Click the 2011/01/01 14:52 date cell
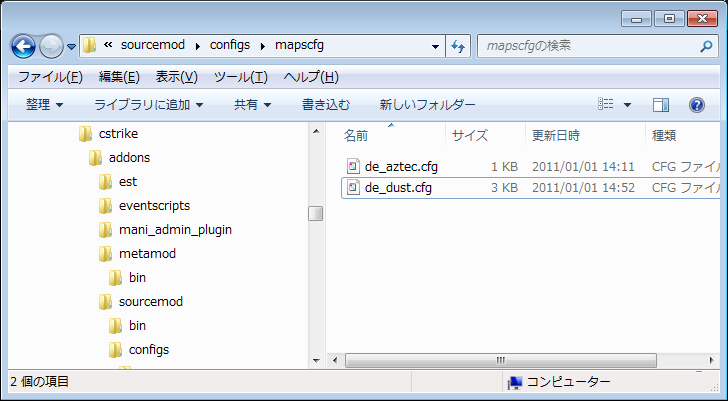 point(583,188)
